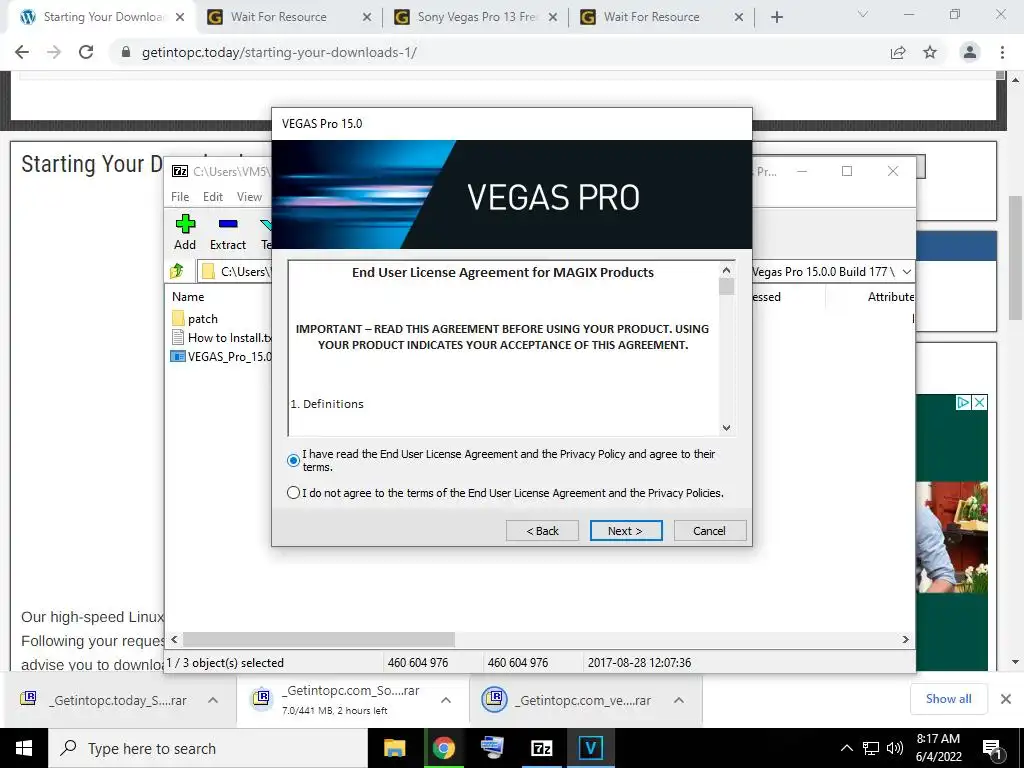
Task: Switch to first Wait For Resource tab
Action: 287,17
